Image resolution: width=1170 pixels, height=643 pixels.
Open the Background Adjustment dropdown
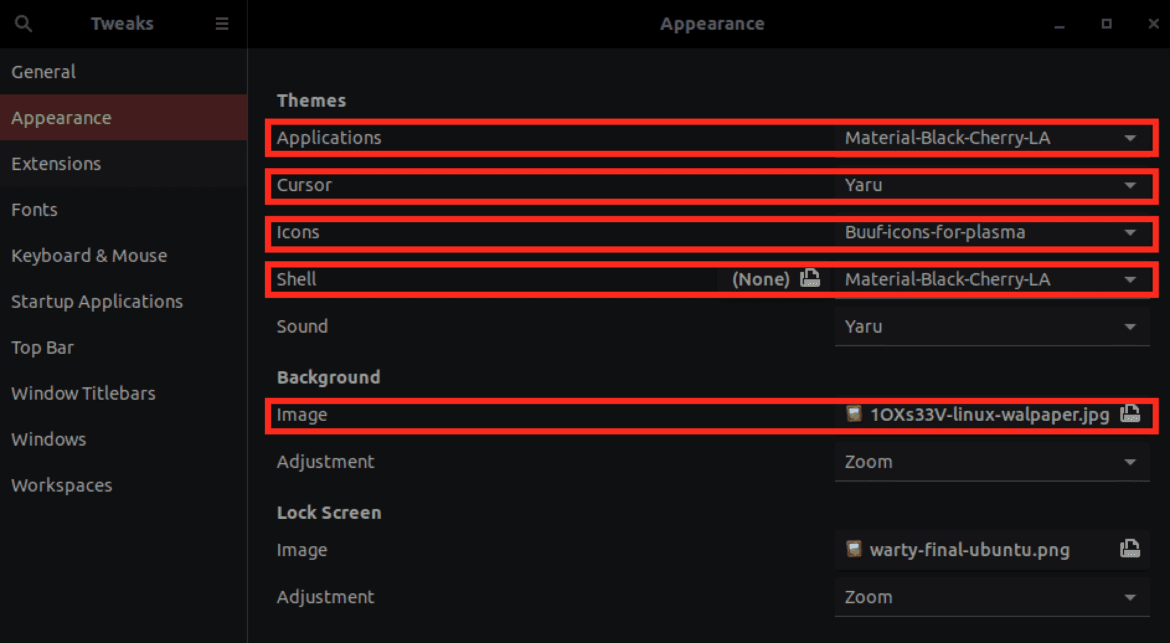point(992,461)
